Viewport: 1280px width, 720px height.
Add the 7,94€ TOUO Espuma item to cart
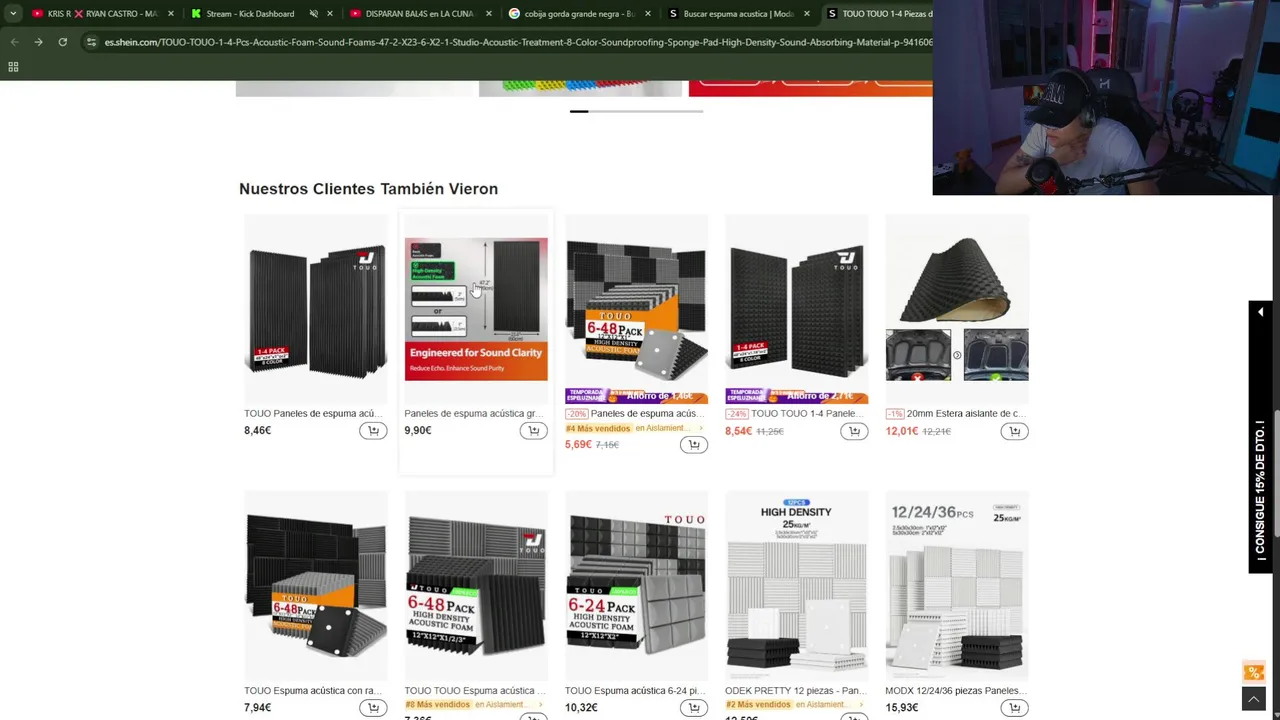coord(373,708)
